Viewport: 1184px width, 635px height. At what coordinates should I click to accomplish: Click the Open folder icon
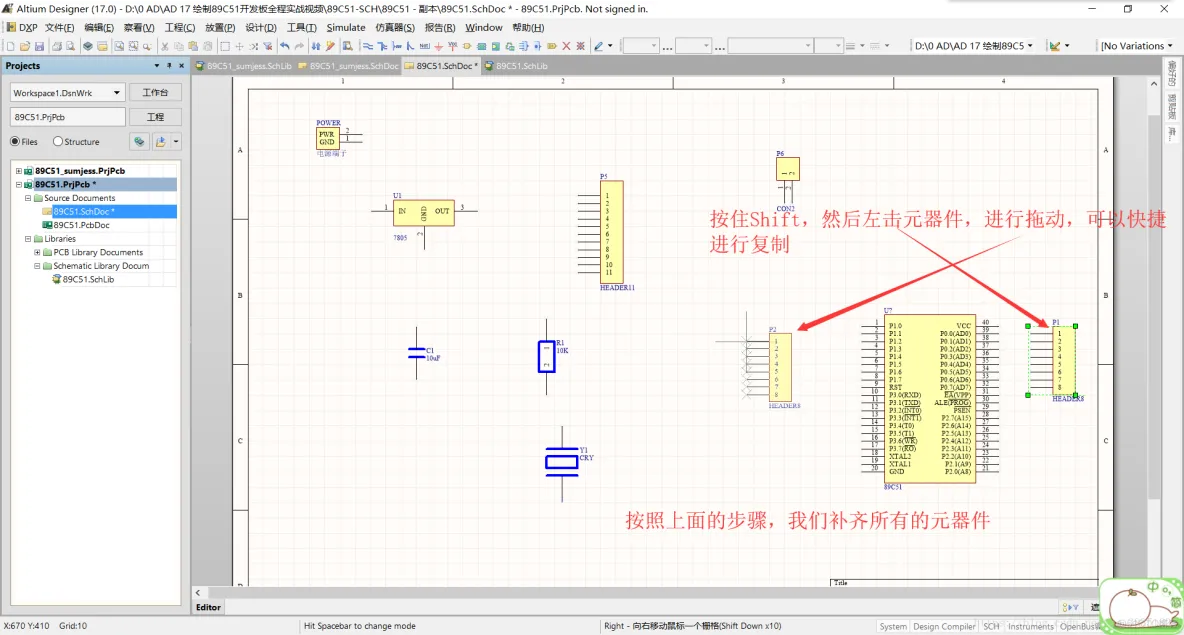25,46
